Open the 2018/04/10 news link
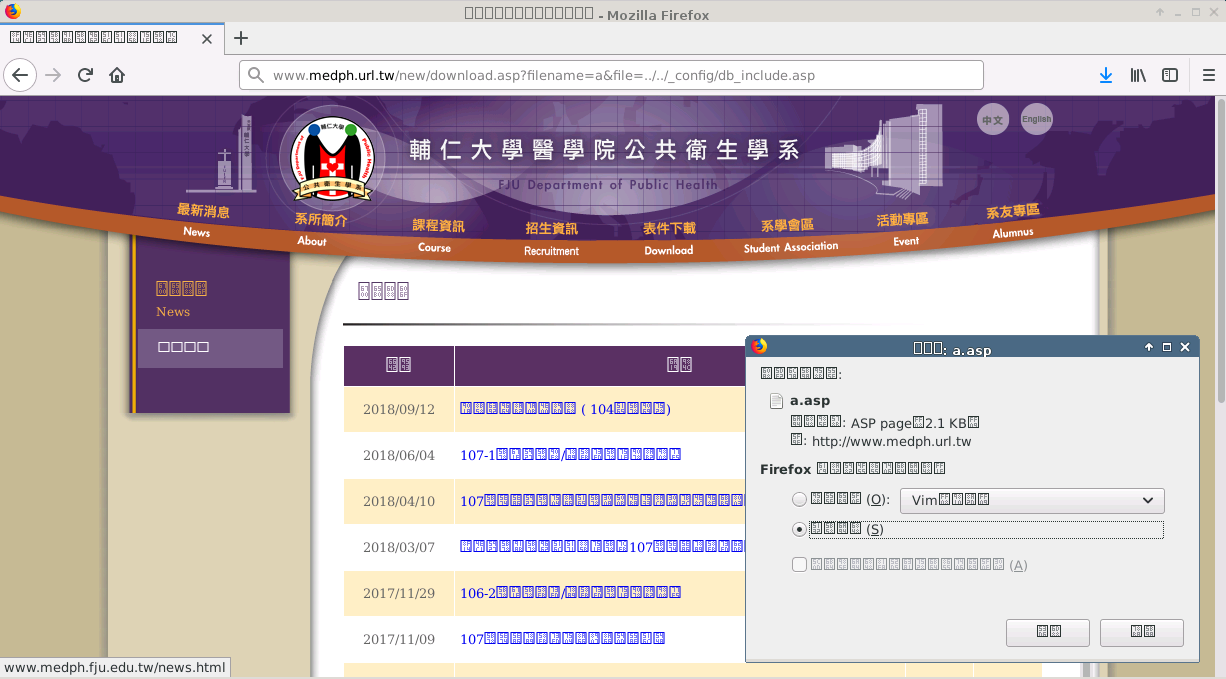The height and width of the screenshot is (679, 1226). tap(603, 501)
